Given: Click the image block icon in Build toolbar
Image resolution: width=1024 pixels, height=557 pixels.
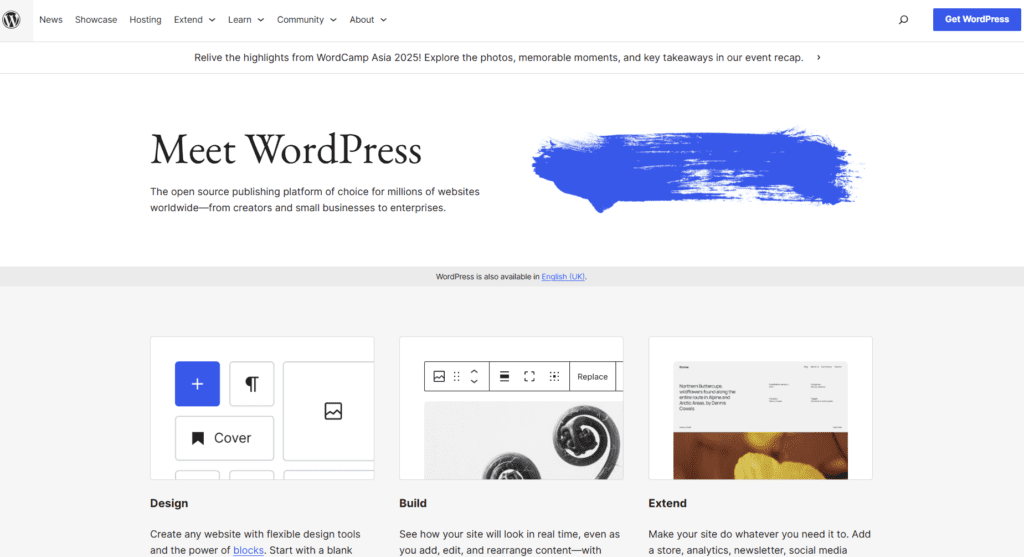Looking at the screenshot, I should [439, 376].
